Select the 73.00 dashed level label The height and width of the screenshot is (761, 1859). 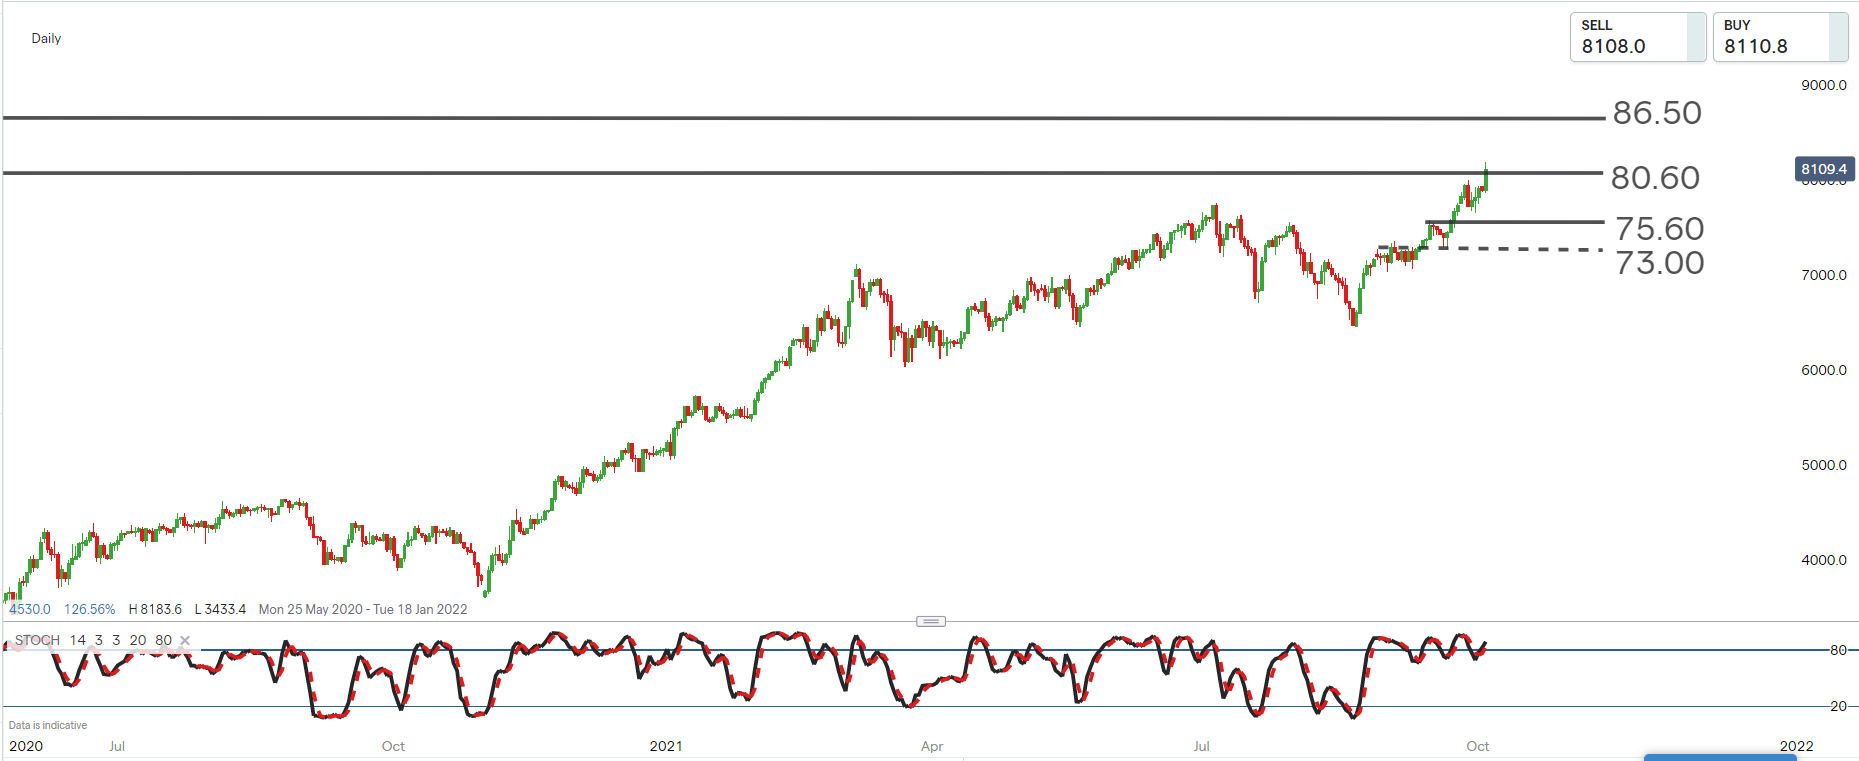1660,263
